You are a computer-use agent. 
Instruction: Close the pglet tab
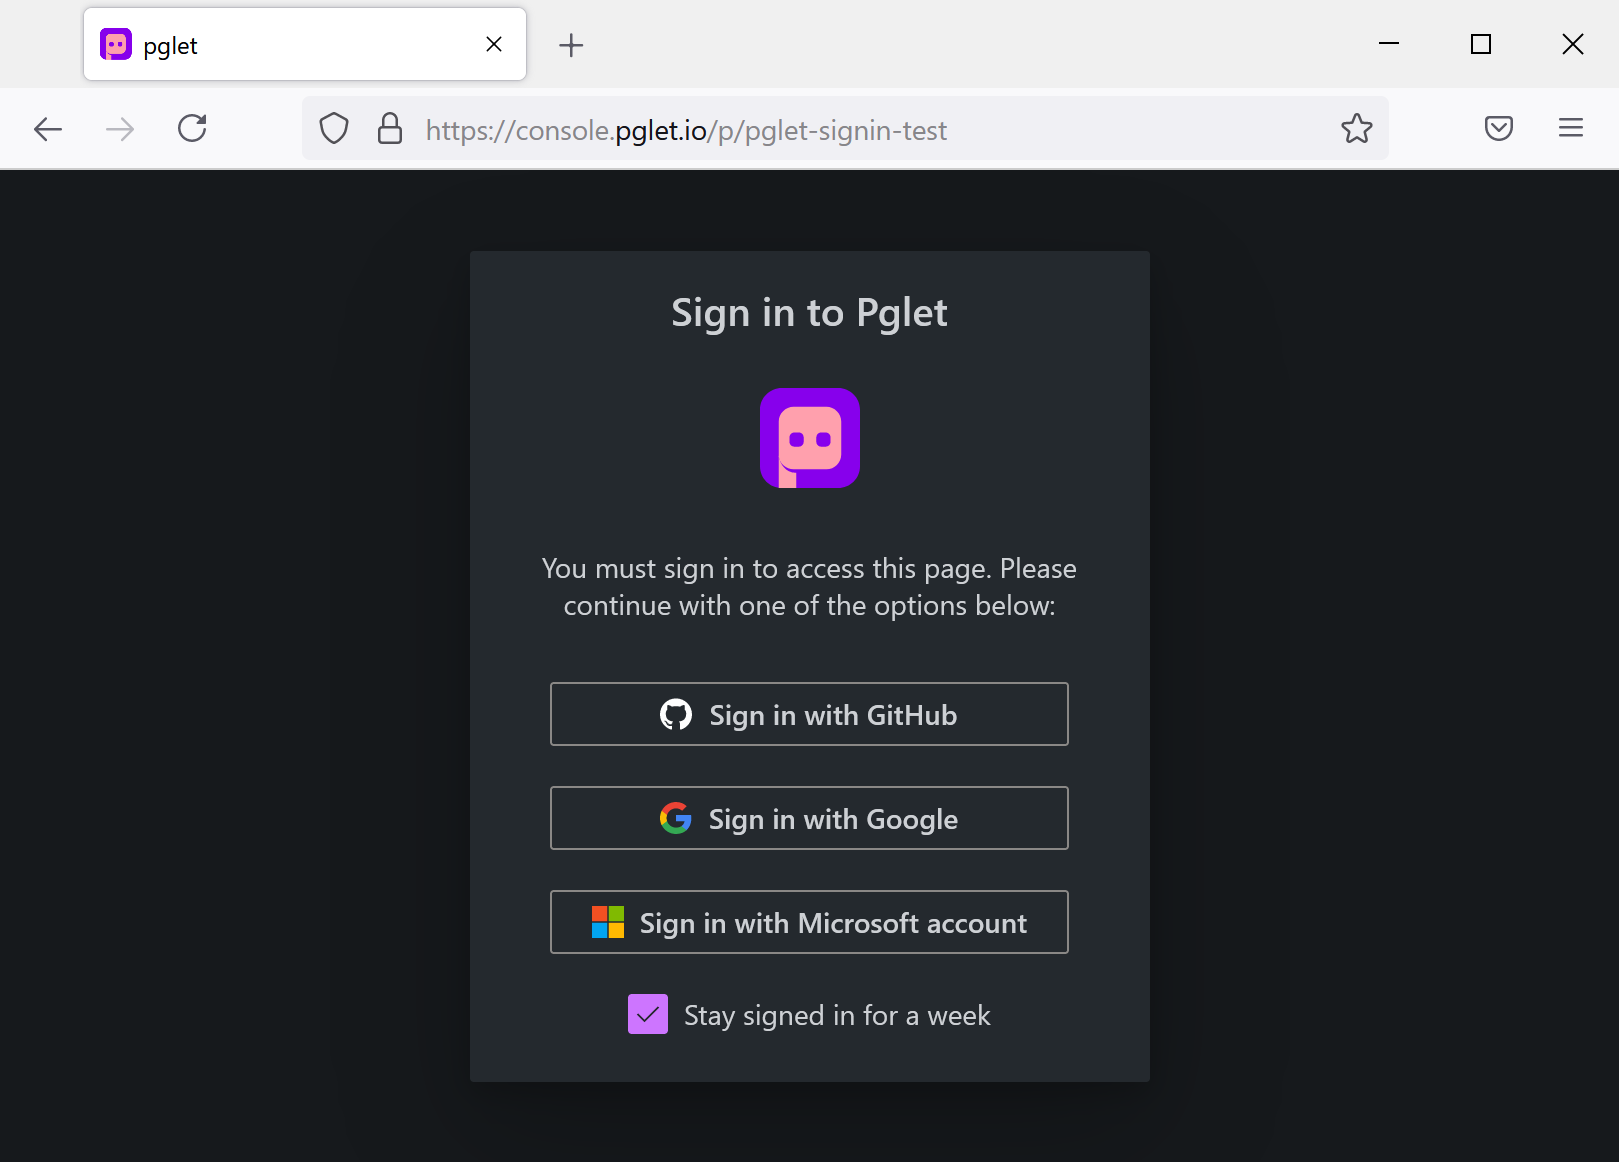[x=494, y=45]
